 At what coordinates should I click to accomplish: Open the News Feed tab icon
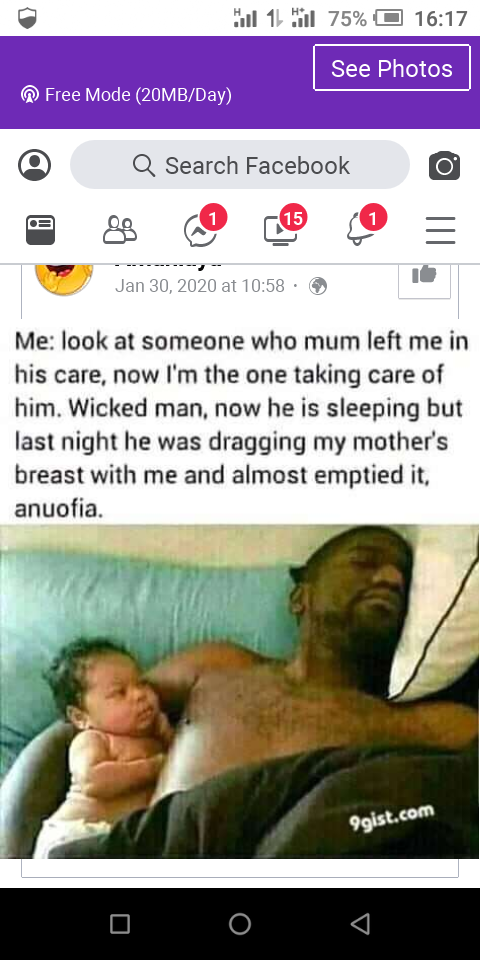40,230
